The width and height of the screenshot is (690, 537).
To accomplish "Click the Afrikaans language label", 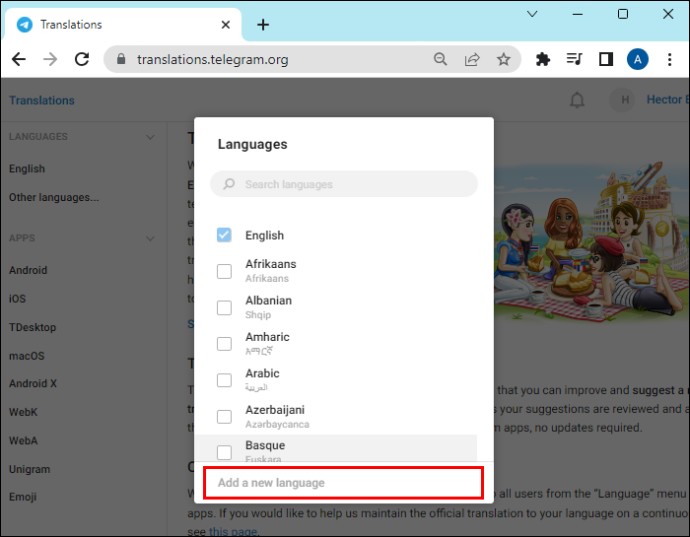I will point(271,264).
